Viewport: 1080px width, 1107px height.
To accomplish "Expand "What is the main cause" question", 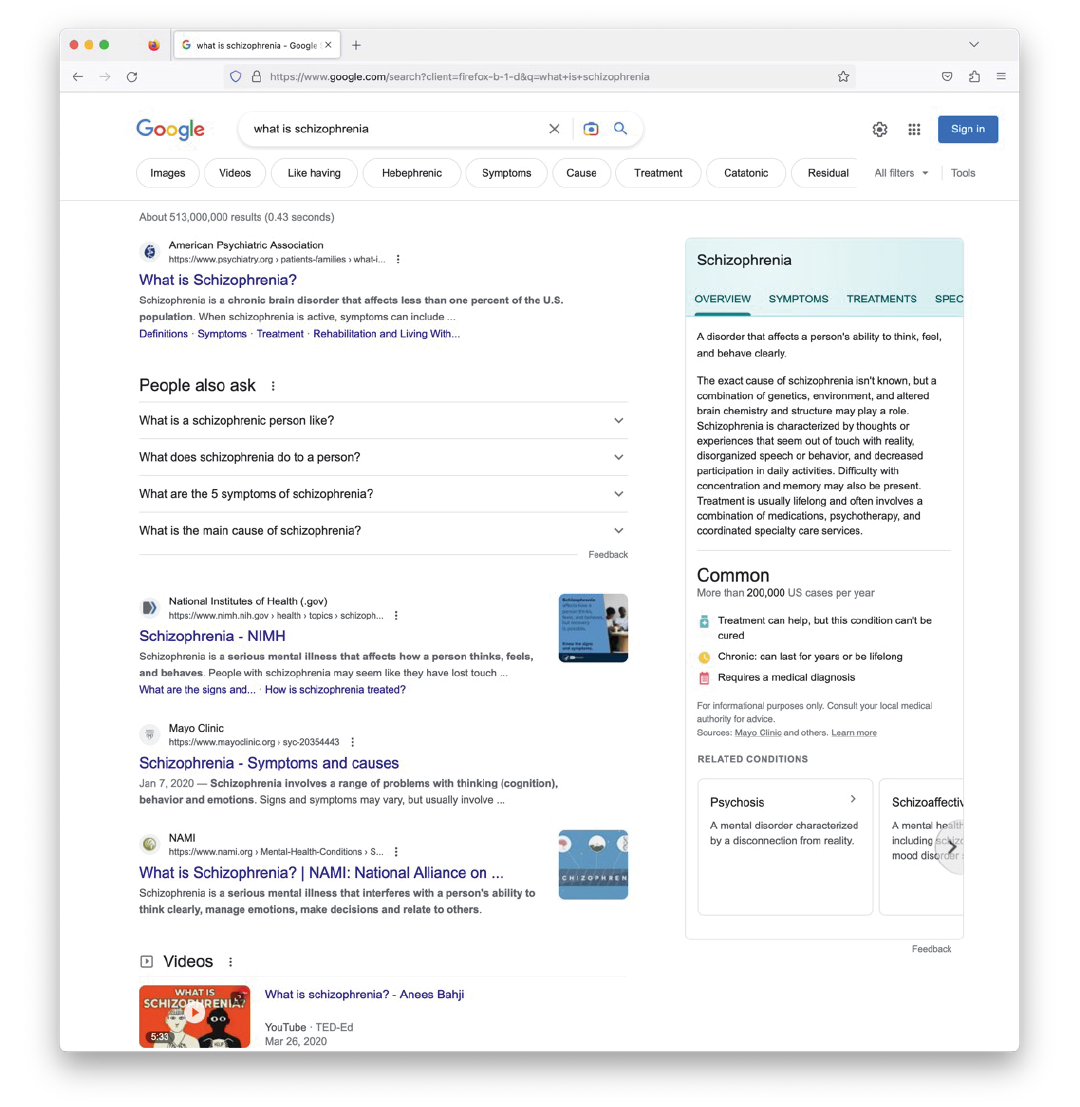I will (x=383, y=531).
